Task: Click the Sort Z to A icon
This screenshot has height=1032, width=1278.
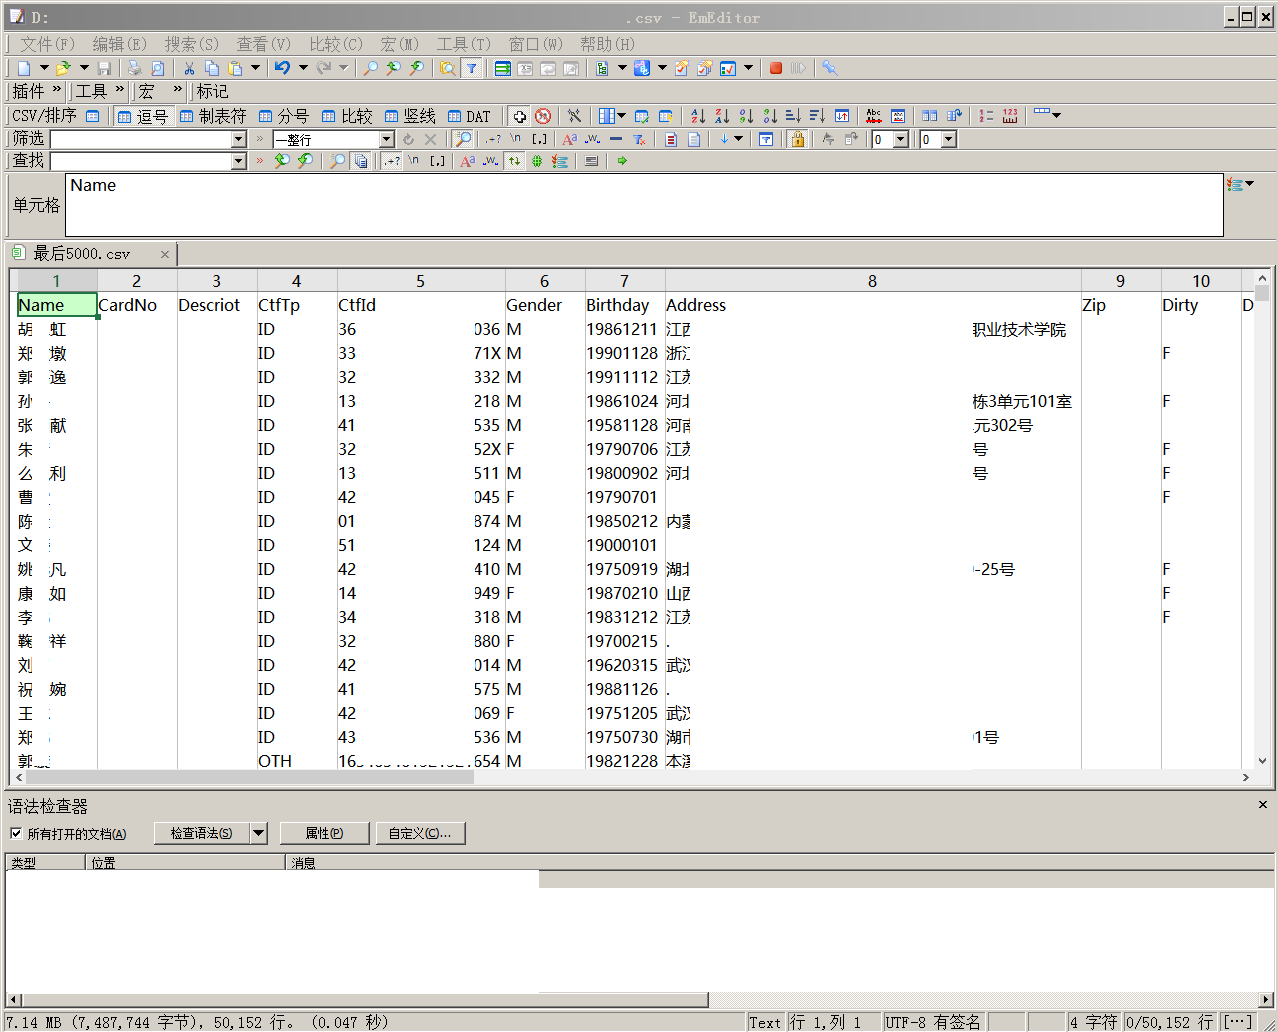Action: pos(722,116)
